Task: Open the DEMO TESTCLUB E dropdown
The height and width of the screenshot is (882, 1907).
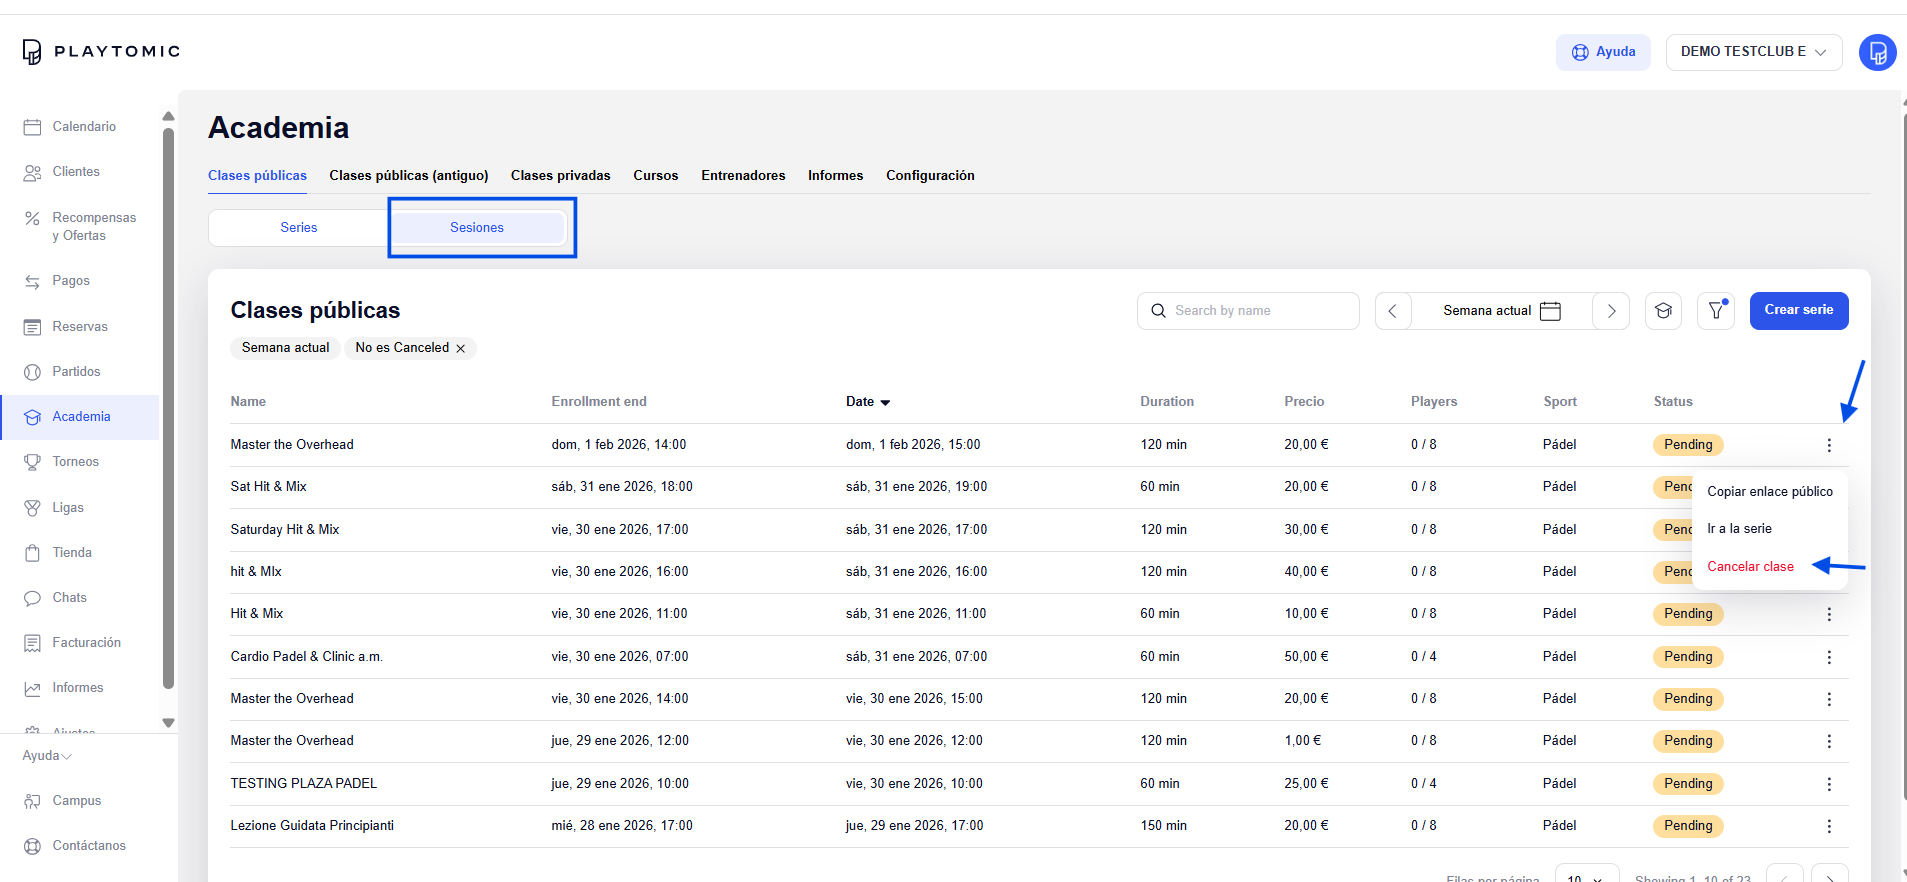Action: pos(1753,52)
